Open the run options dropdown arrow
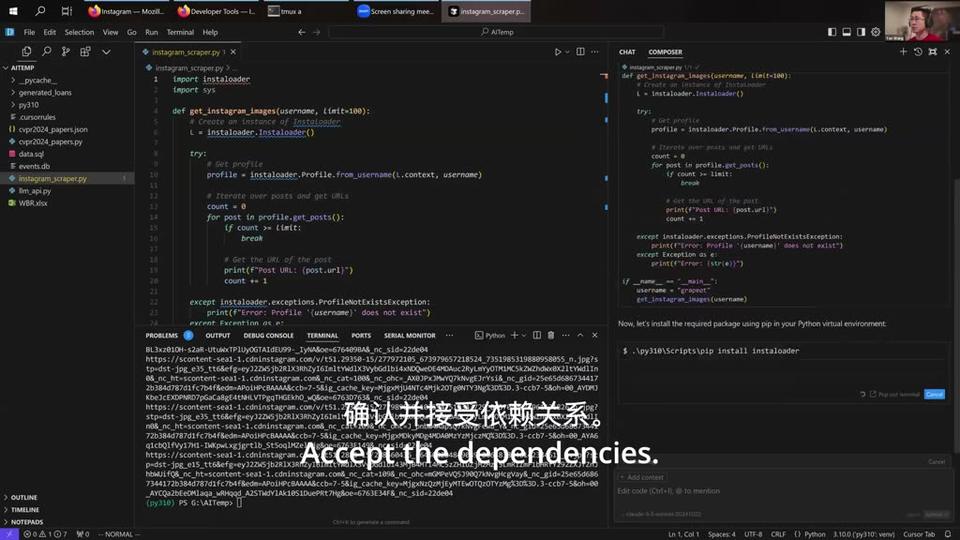The width and height of the screenshot is (960, 540). (x=567, y=52)
